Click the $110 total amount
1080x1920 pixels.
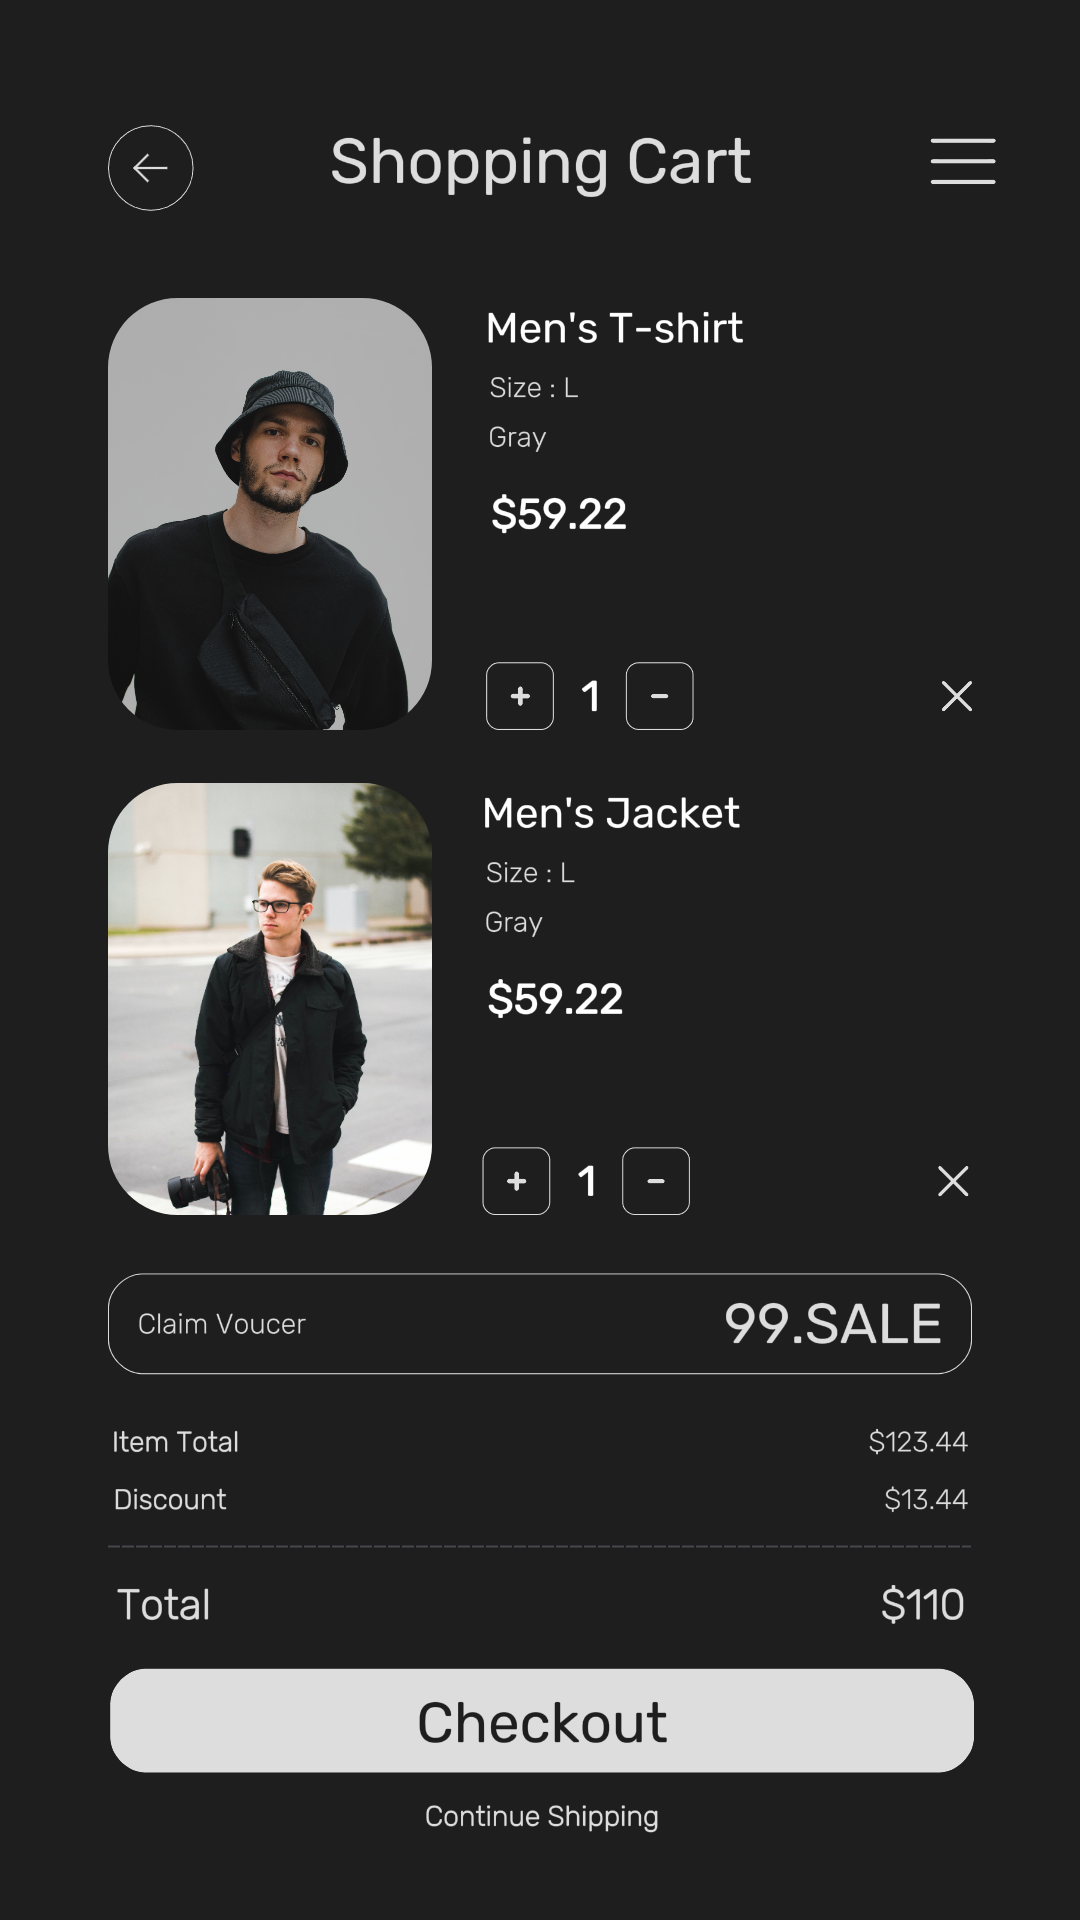(x=922, y=1605)
